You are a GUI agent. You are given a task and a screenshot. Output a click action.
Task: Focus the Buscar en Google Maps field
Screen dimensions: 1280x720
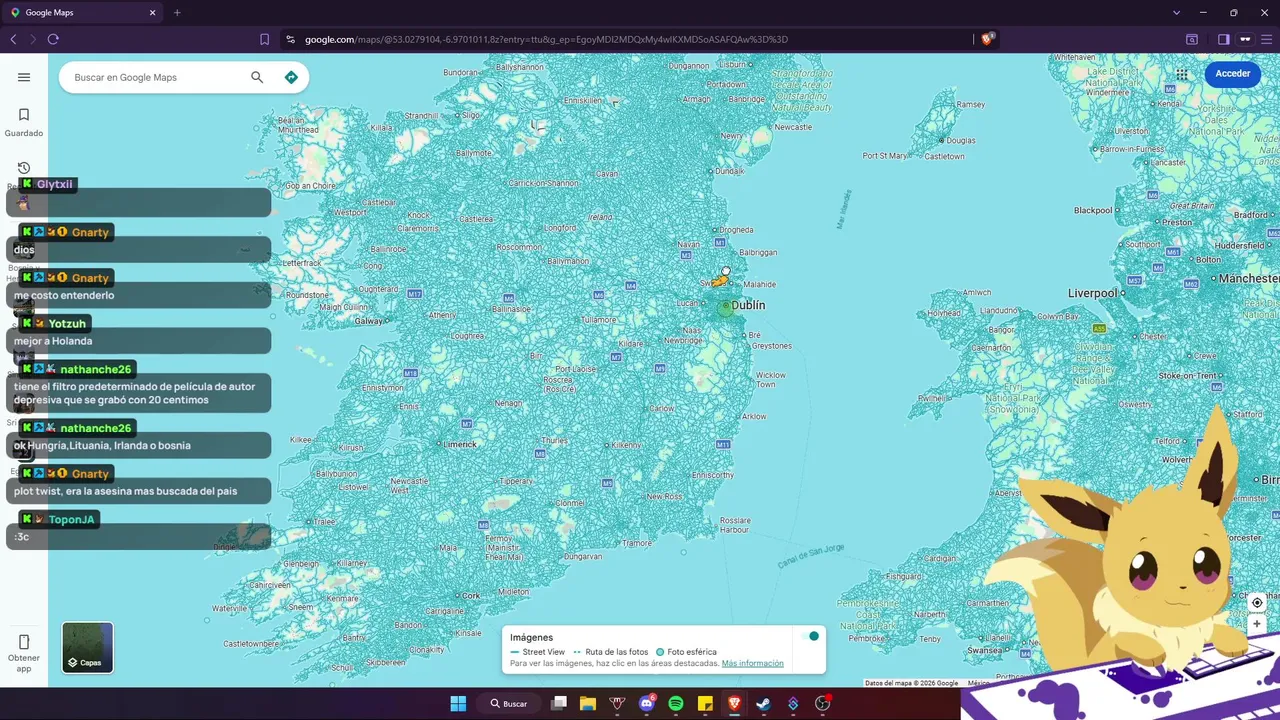(155, 77)
